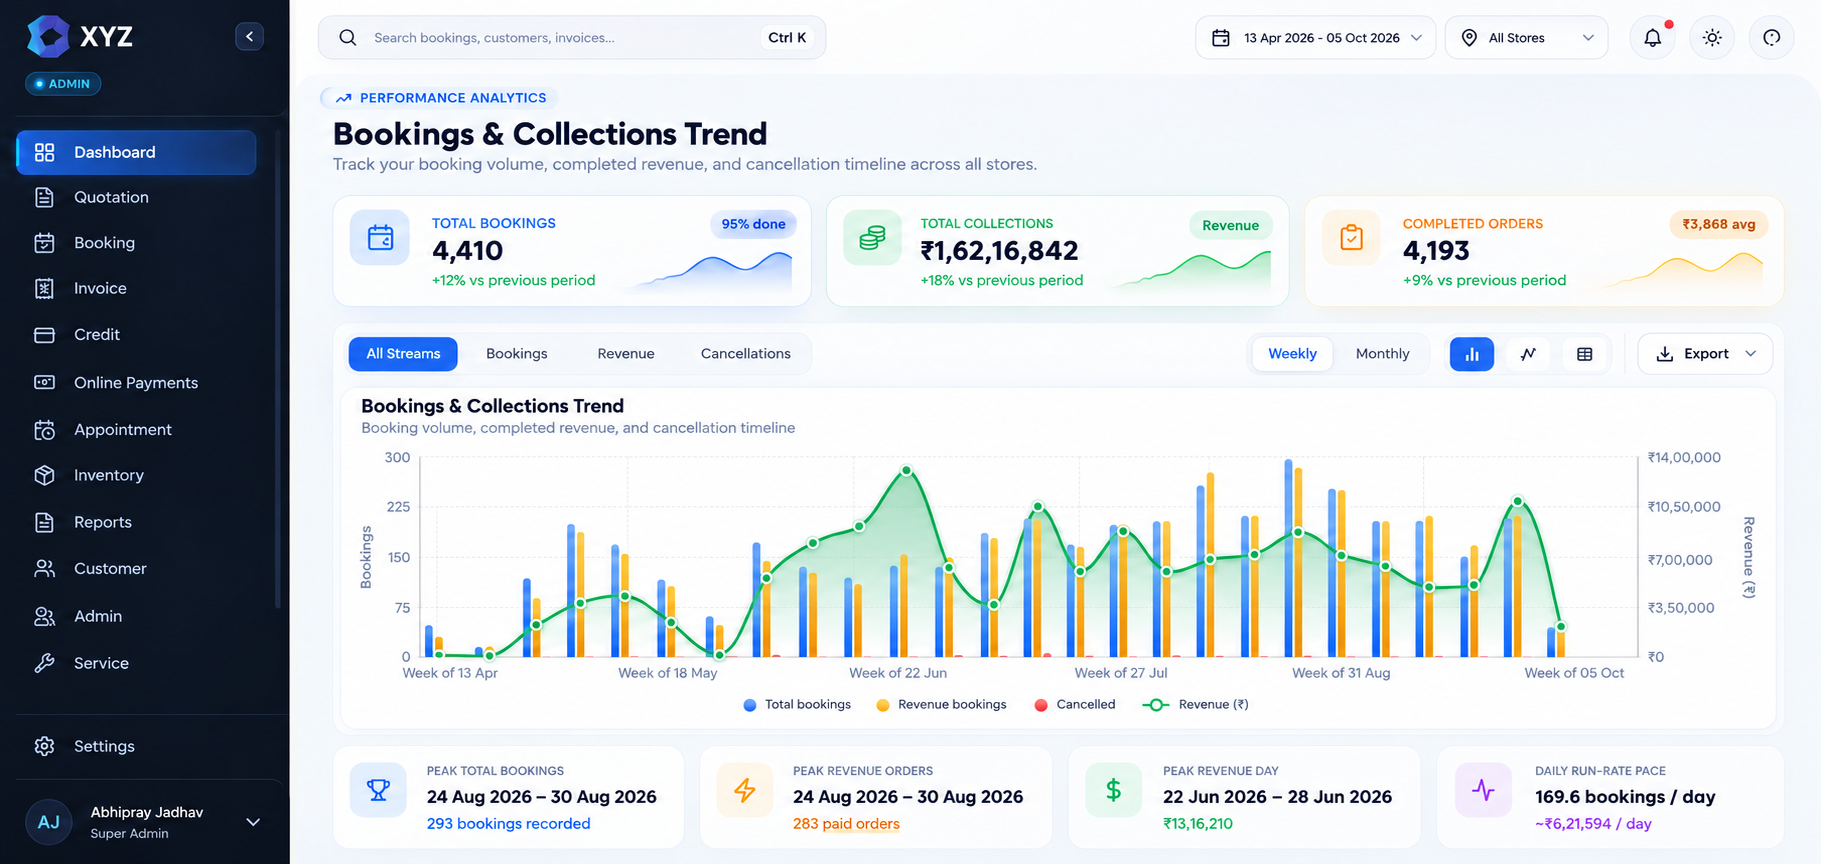This screenshot has width=1821, height=864.
Task: Open Inventory in the sidebar
Action: pyautogui.click(x=137, y=475)
